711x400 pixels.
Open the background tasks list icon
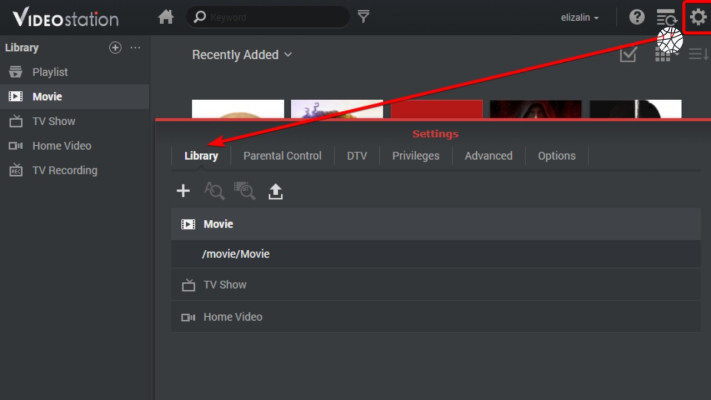(666, 17)
